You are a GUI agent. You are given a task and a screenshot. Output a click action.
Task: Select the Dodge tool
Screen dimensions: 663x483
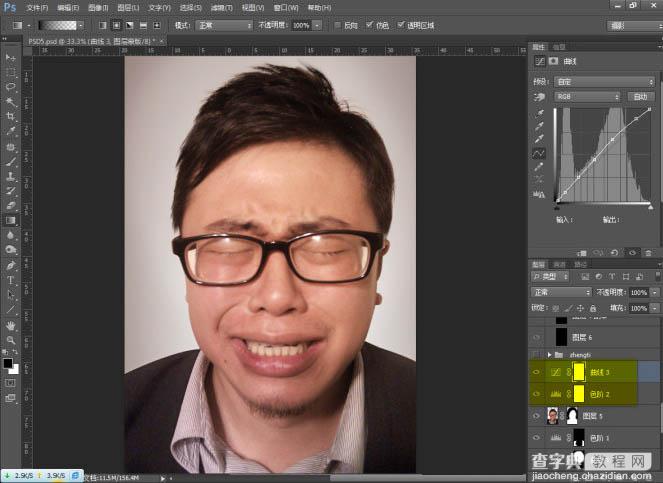pos(11,250)
